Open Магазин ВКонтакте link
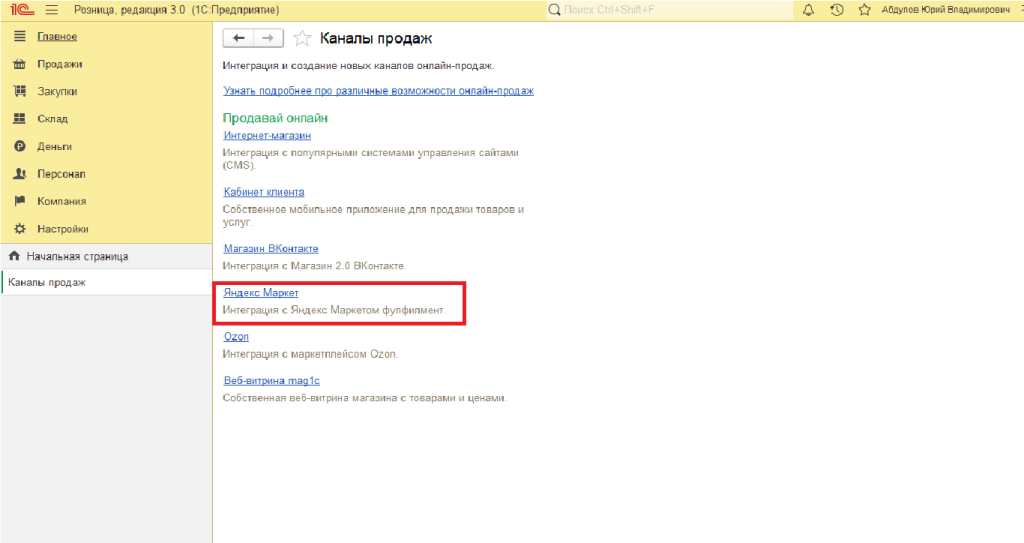Screen dimensions: 1024x543 [271, 248]
